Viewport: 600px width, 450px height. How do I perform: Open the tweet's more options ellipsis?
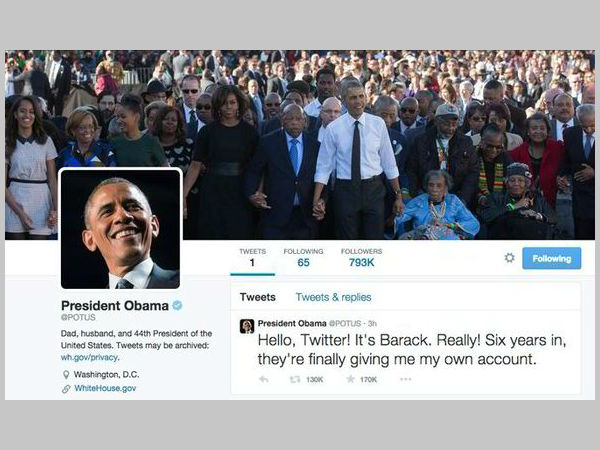405,379
